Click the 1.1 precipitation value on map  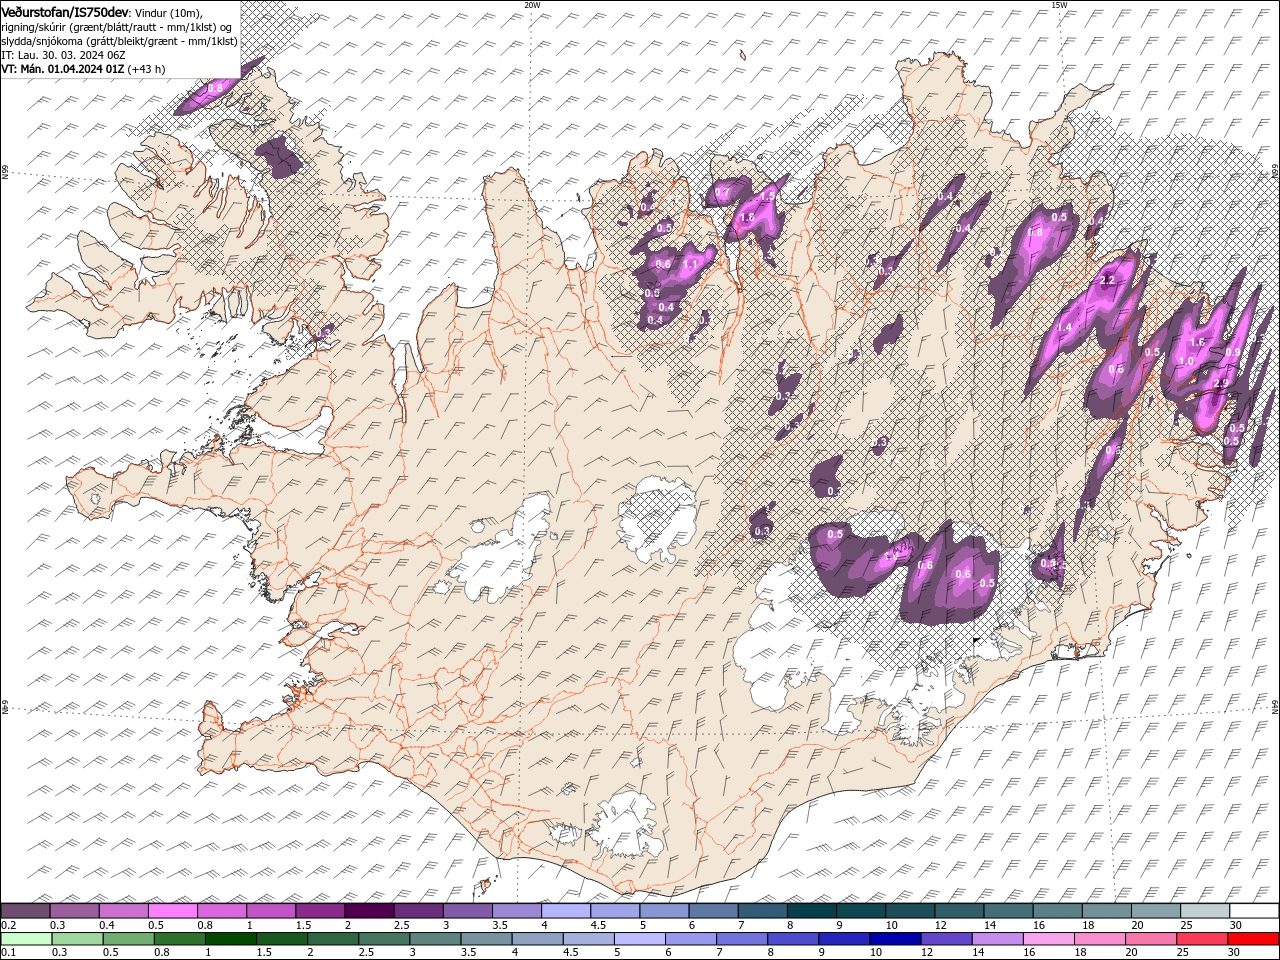point(691,264)
